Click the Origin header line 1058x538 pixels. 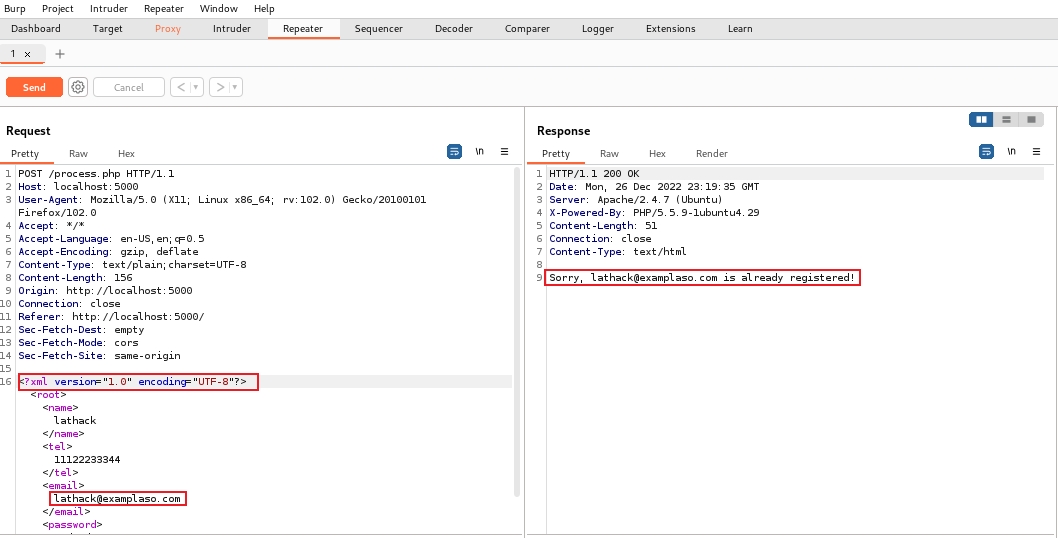(x=105, y=291)
